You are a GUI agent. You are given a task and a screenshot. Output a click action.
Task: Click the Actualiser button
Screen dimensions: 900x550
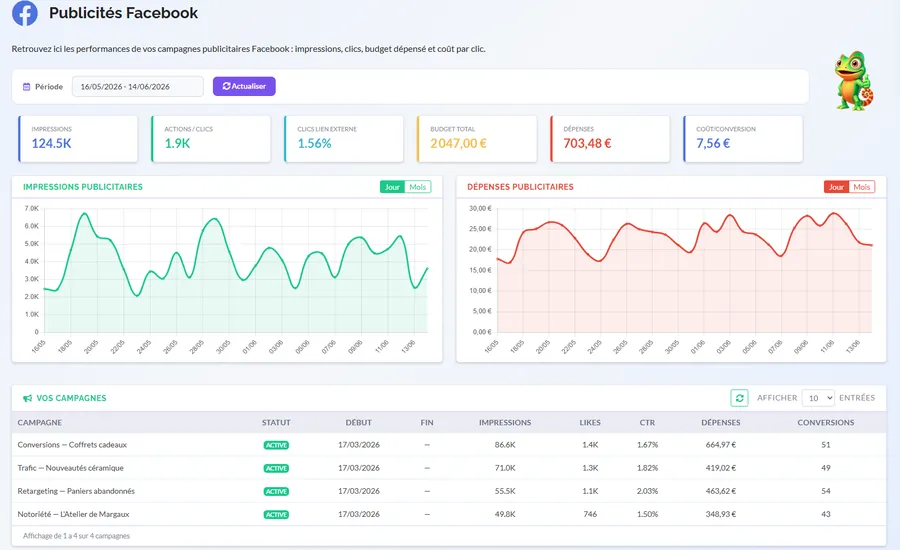(244, 86)
